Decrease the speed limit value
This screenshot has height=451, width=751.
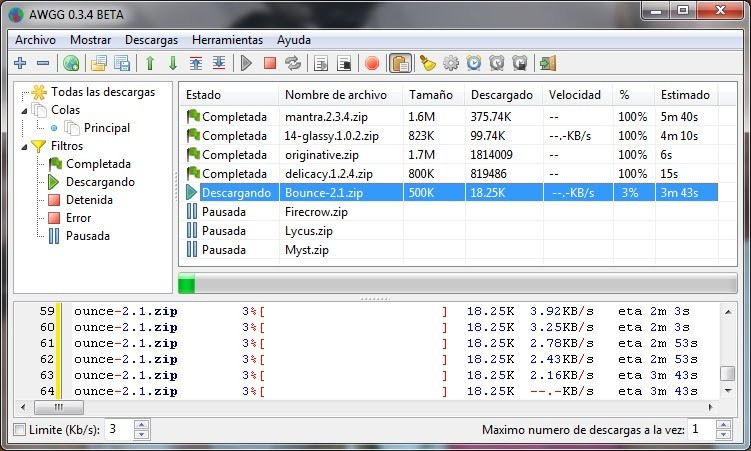click(x=141, y=434)
